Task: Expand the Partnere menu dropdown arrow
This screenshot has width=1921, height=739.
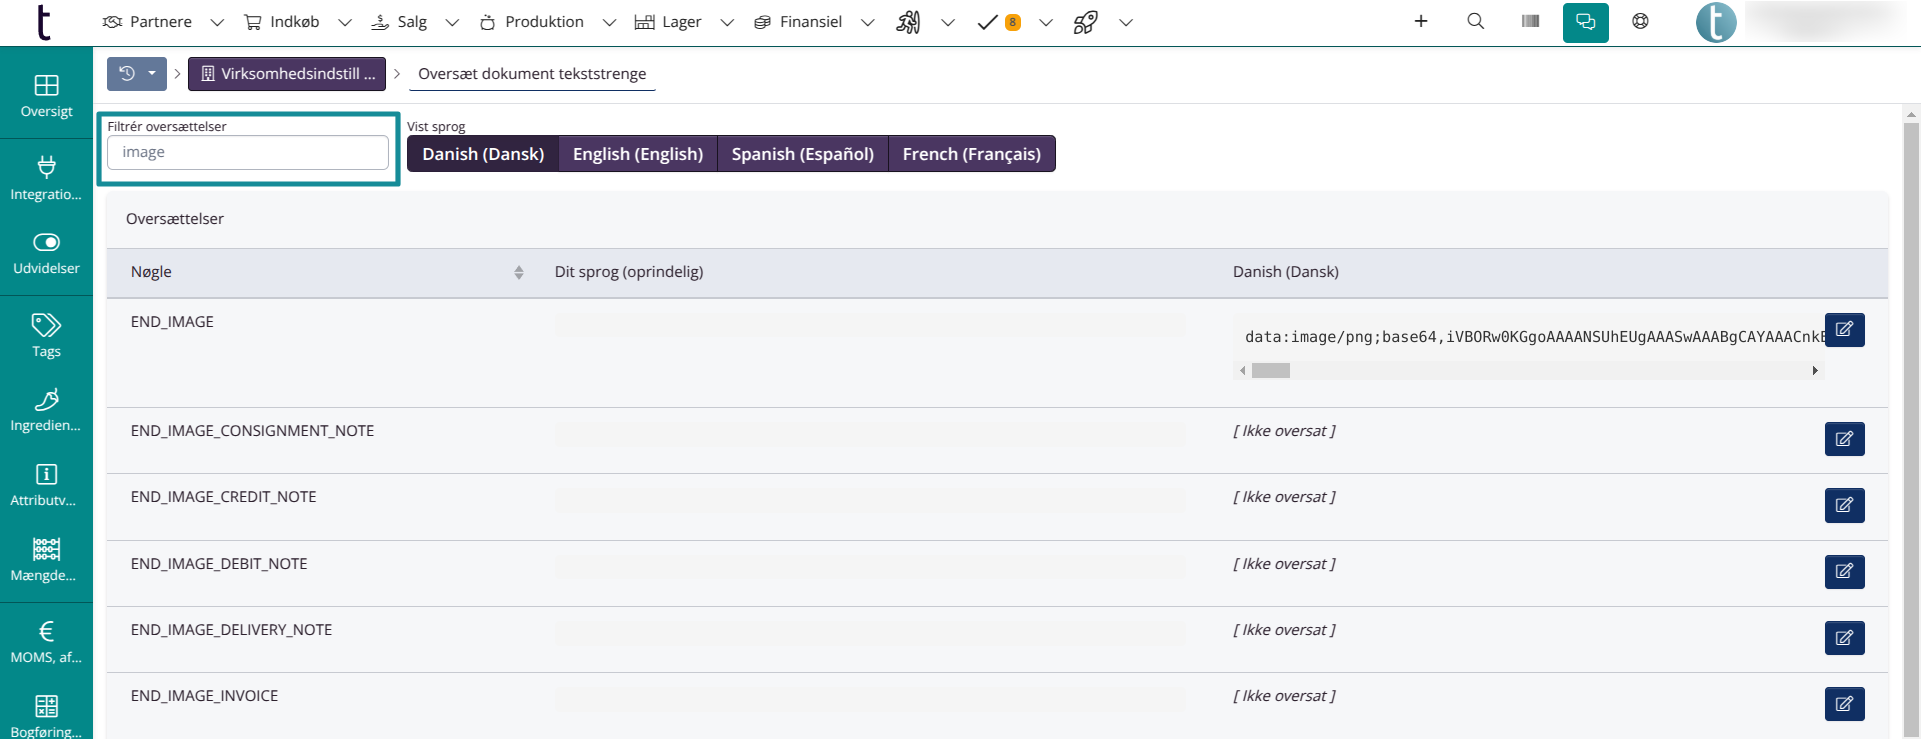Action: click(217, 22)
